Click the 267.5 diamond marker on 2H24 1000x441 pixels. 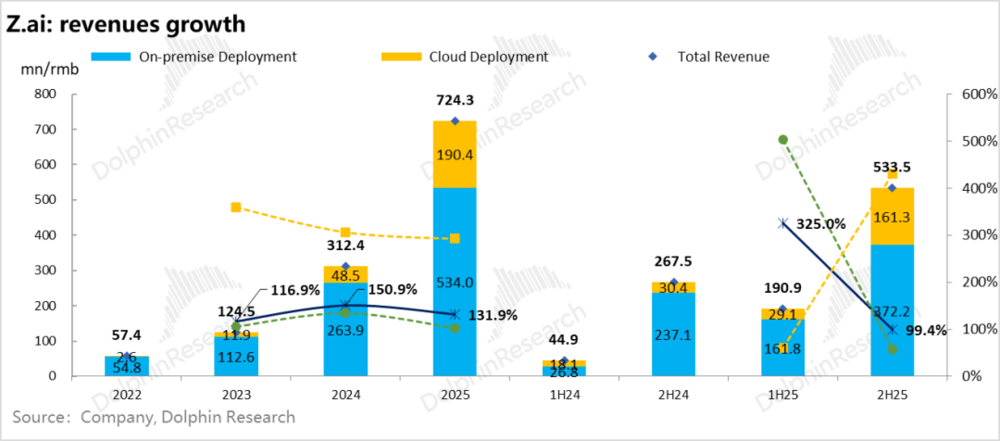tap(673, 283)
